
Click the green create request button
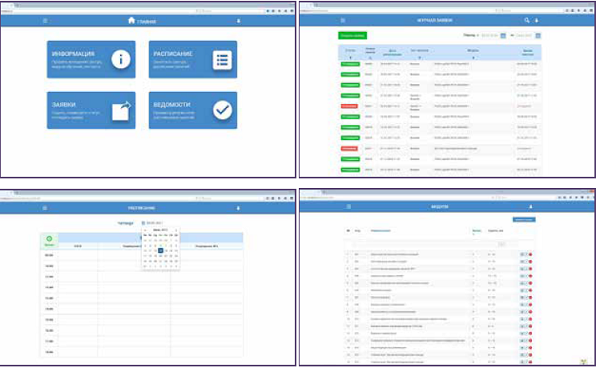click(352, 35)
